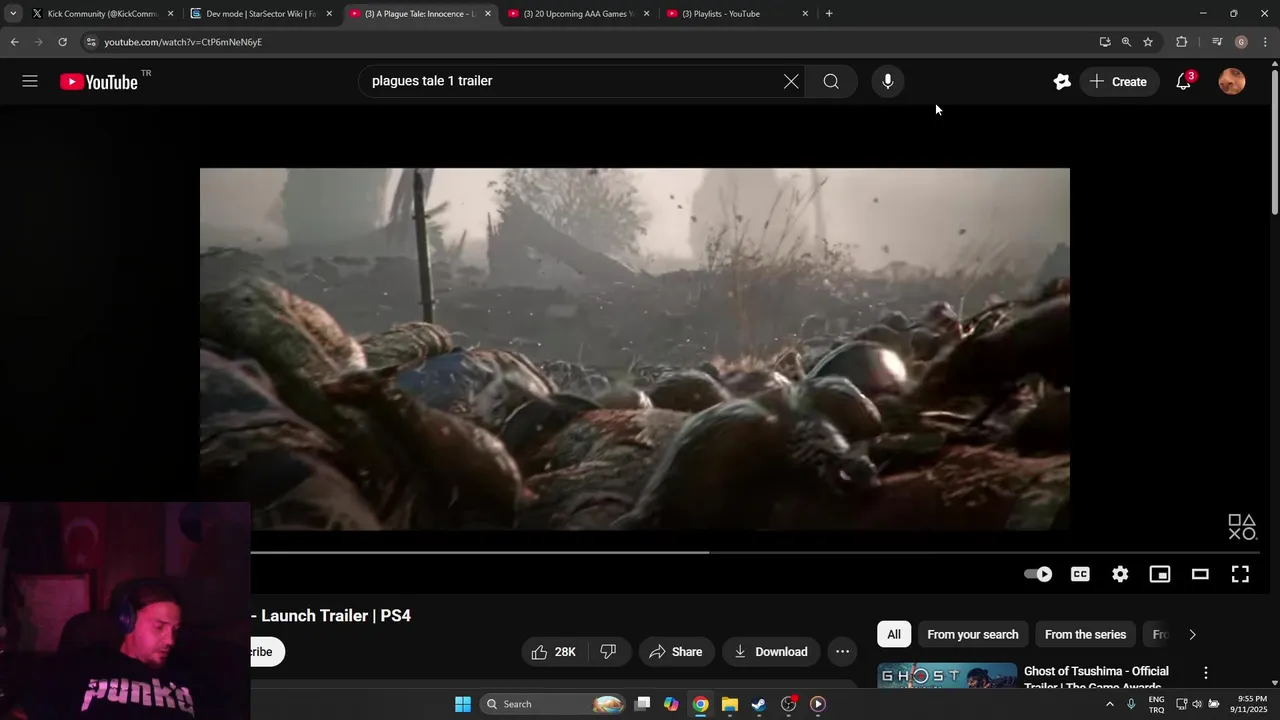Image resolution: width=1280 pixels, height=720 pixels.
Task: Bookmark this page with the star
Action: [1148, 42]
